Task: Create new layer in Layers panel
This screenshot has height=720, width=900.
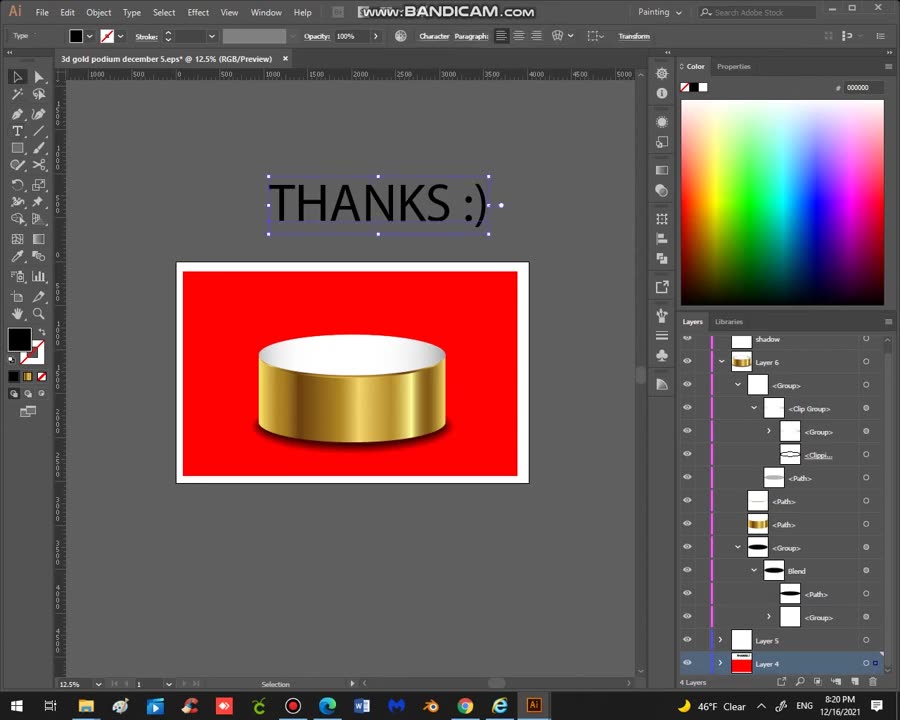Action: 855,682
